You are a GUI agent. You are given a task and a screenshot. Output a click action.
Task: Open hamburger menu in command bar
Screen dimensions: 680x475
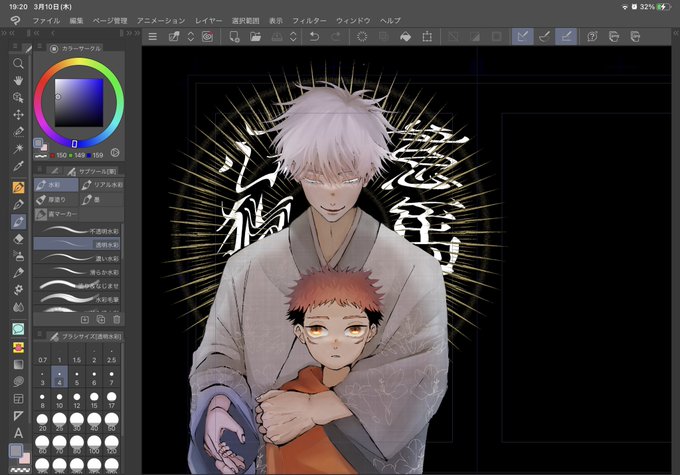pyautogui.click(x=153, y=37)
